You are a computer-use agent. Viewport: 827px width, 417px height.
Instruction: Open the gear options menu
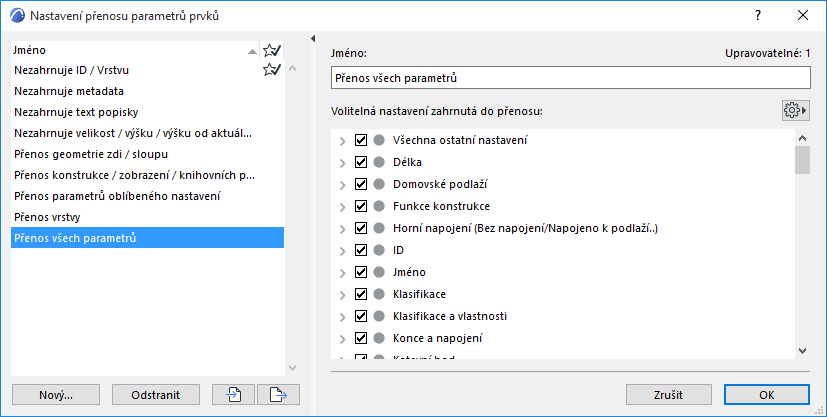[796, 110]
